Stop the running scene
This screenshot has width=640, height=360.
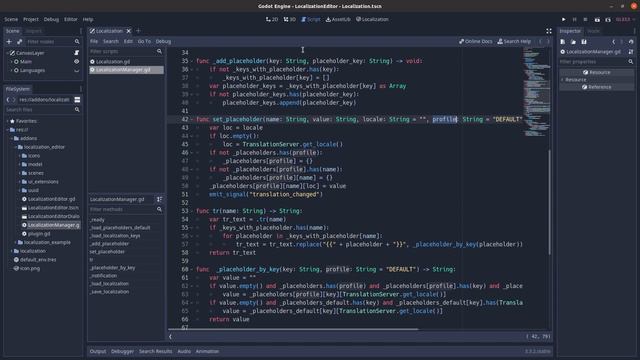click(x=585, y=19)
